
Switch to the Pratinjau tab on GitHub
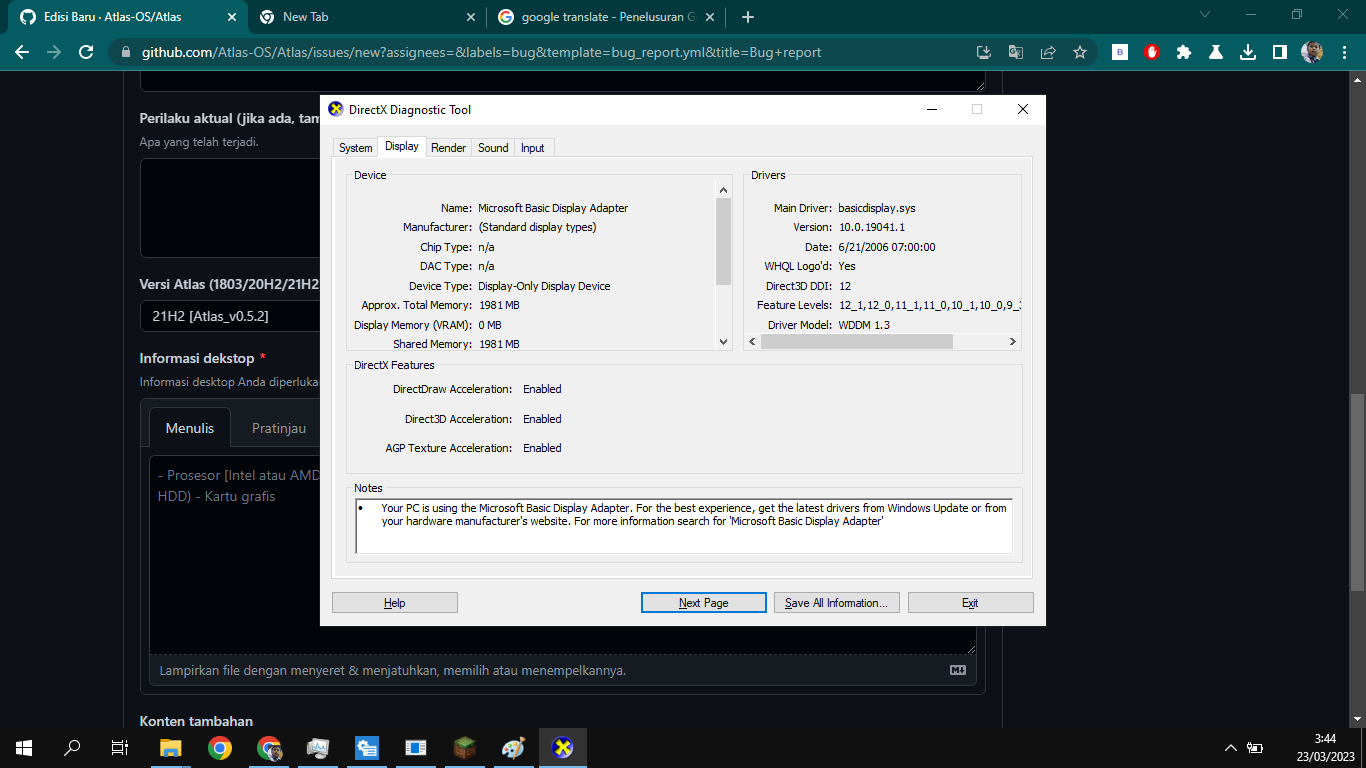(277, 427)
